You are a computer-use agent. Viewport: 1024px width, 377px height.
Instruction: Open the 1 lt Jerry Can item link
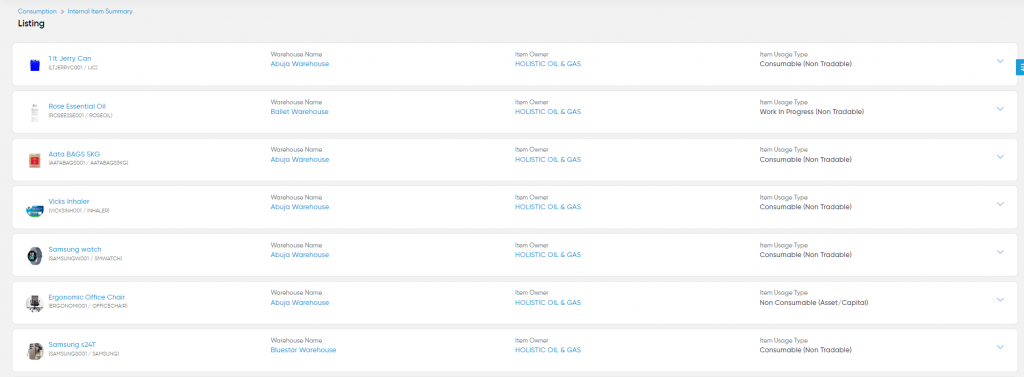(x=70, y=58)
